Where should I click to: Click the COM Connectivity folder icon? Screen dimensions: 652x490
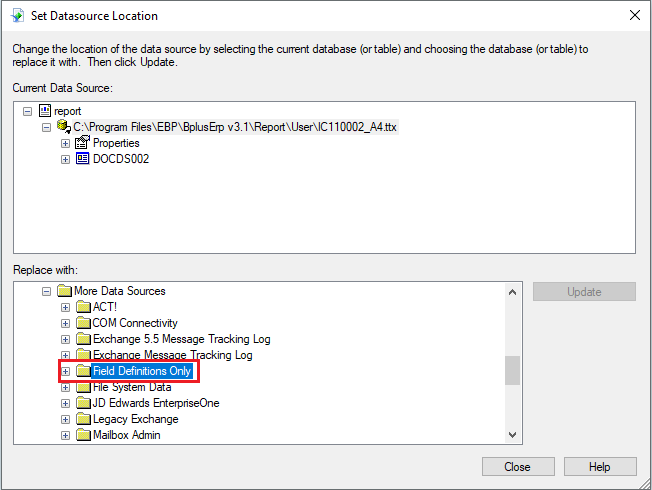83,323
